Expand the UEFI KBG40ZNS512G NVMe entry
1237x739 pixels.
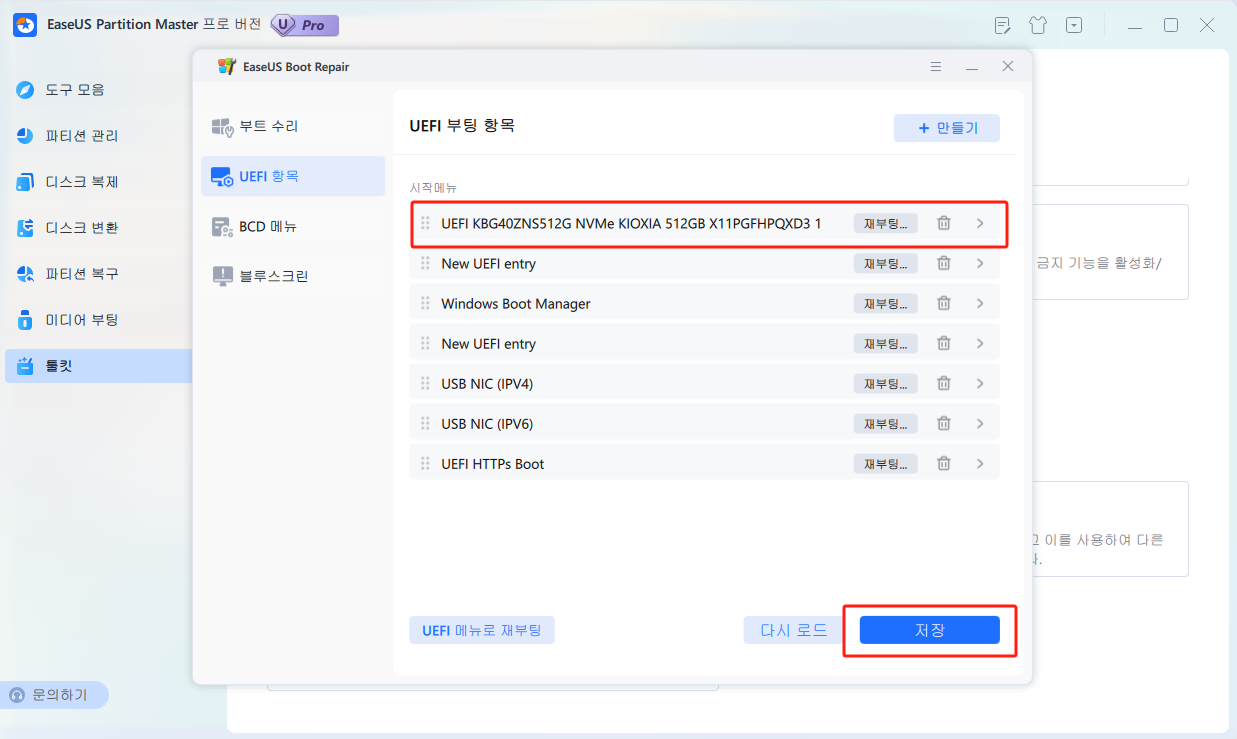coord(980,223)
